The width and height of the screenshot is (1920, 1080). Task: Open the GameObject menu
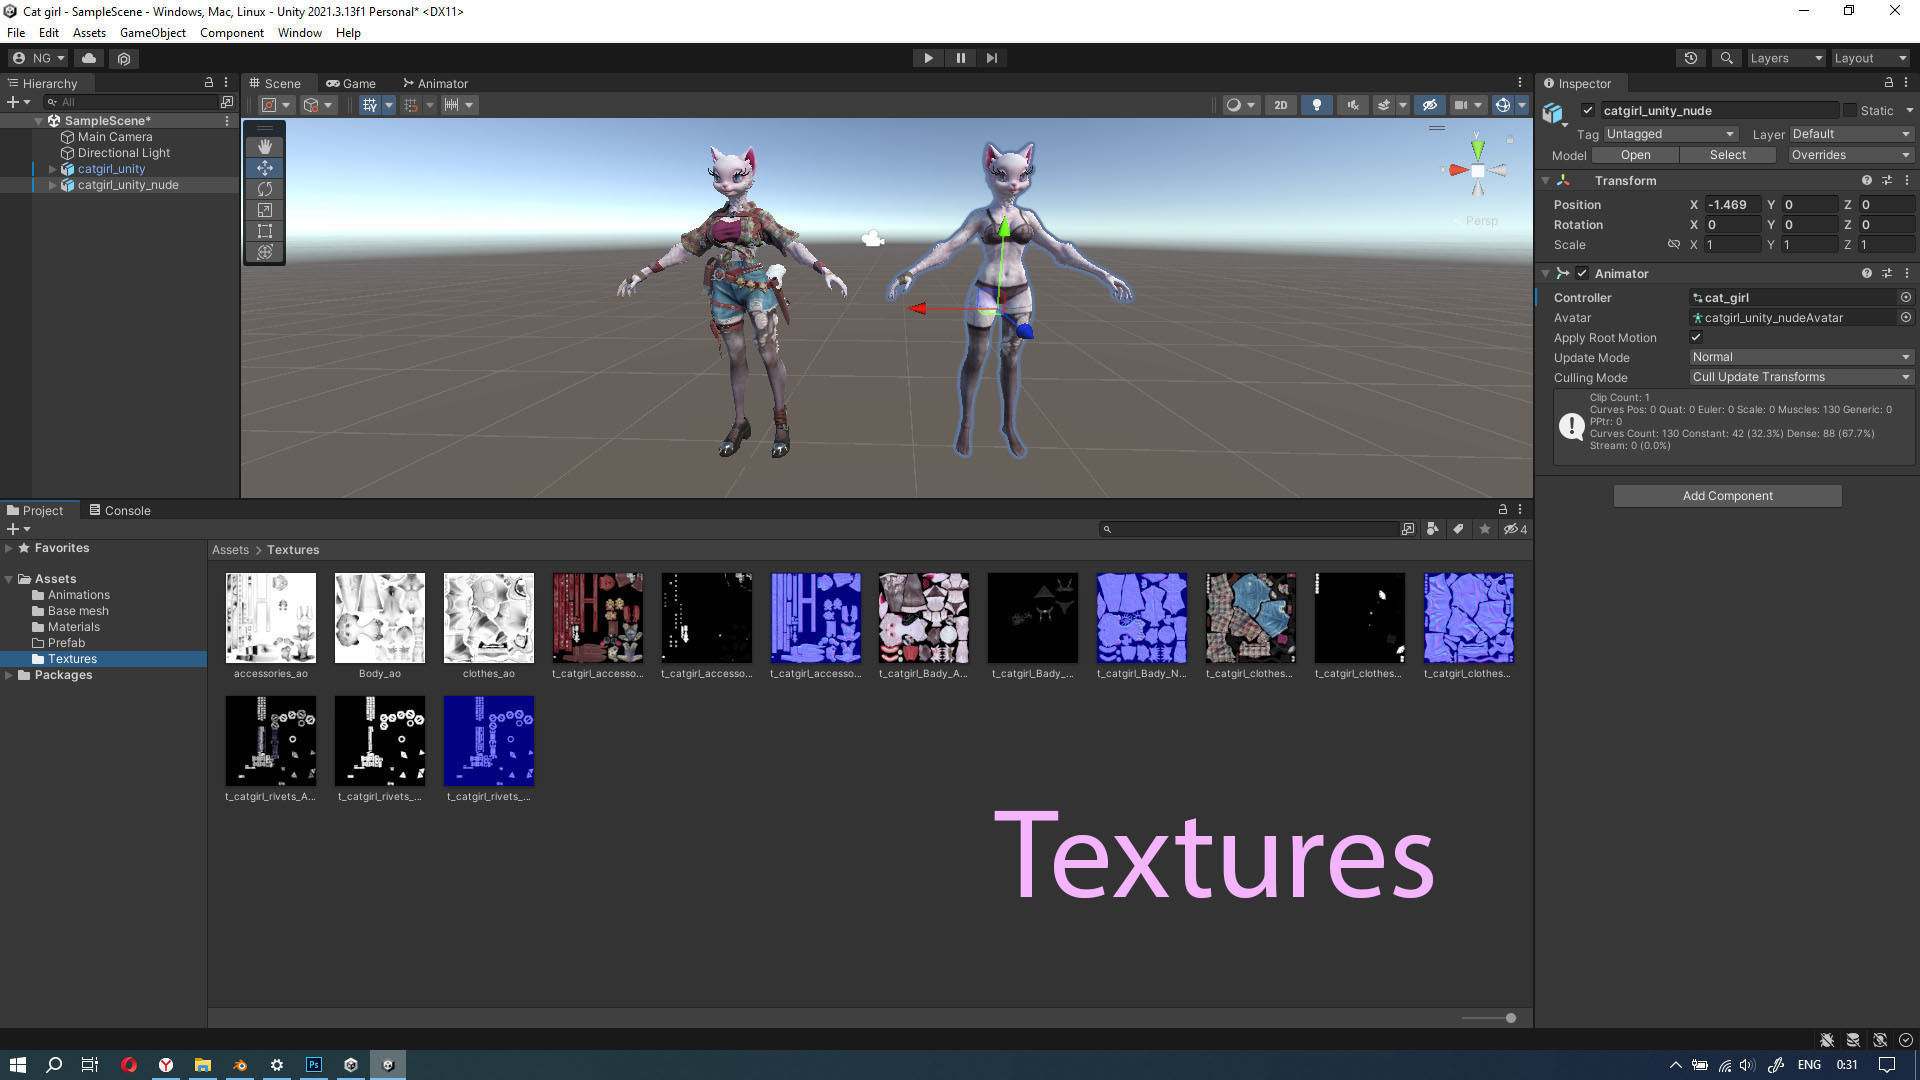click(x=152, y=32)
